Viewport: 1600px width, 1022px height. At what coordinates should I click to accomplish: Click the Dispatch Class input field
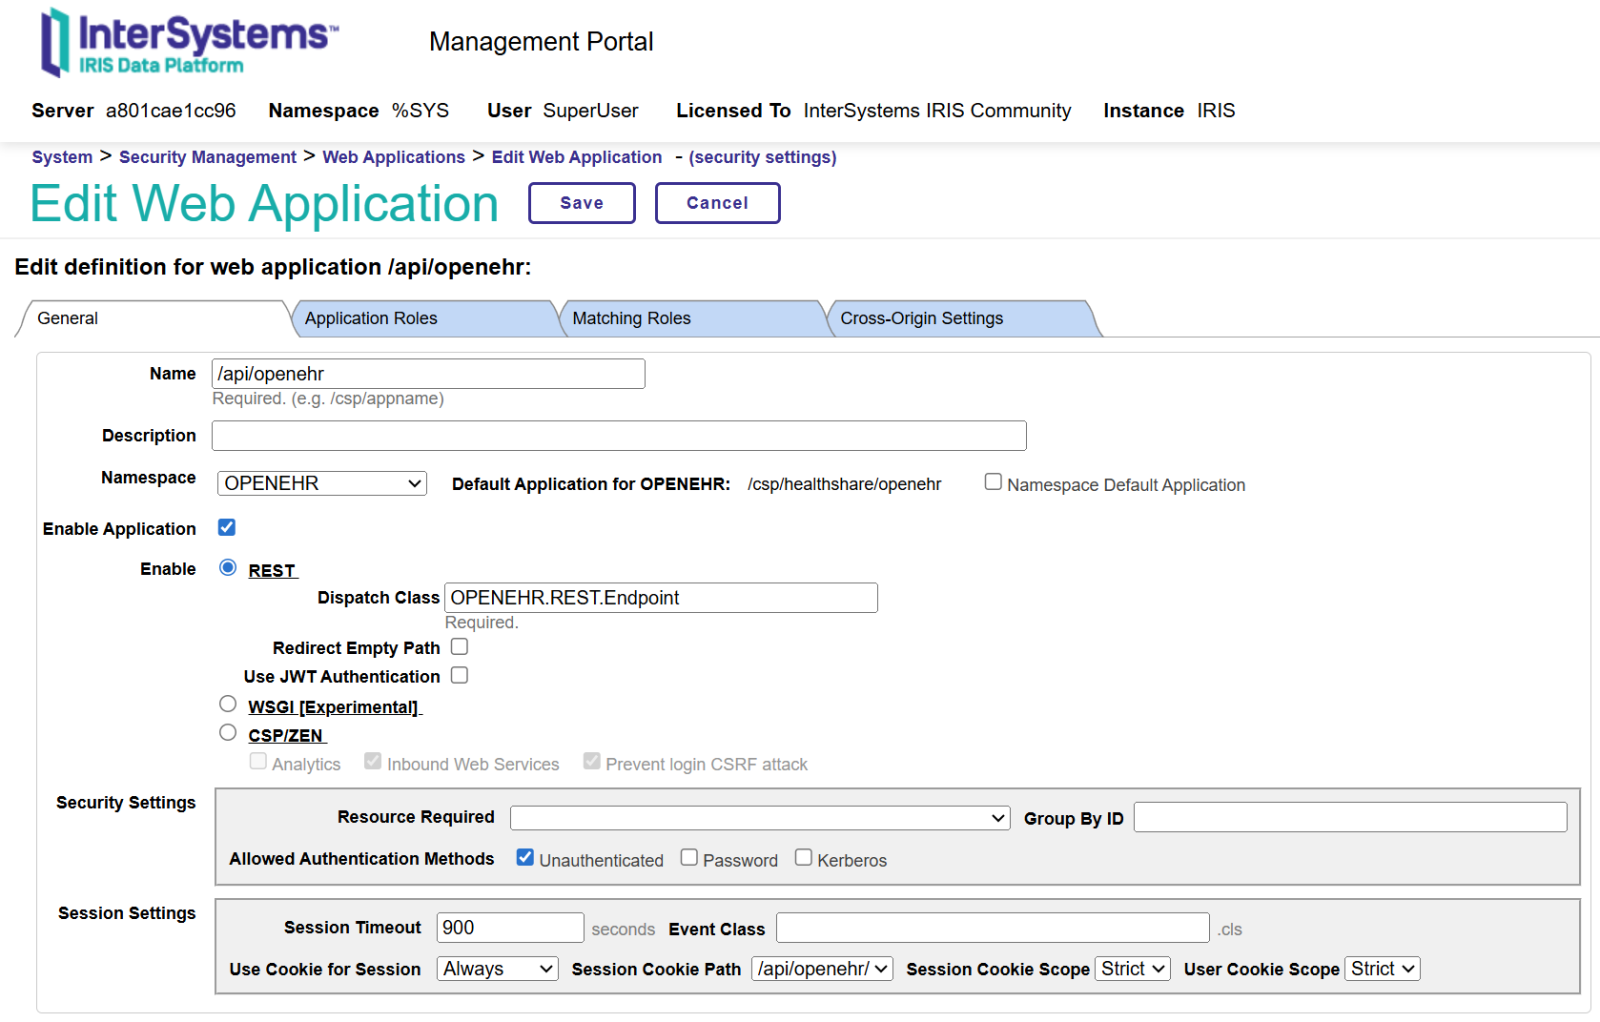(660, 598)
